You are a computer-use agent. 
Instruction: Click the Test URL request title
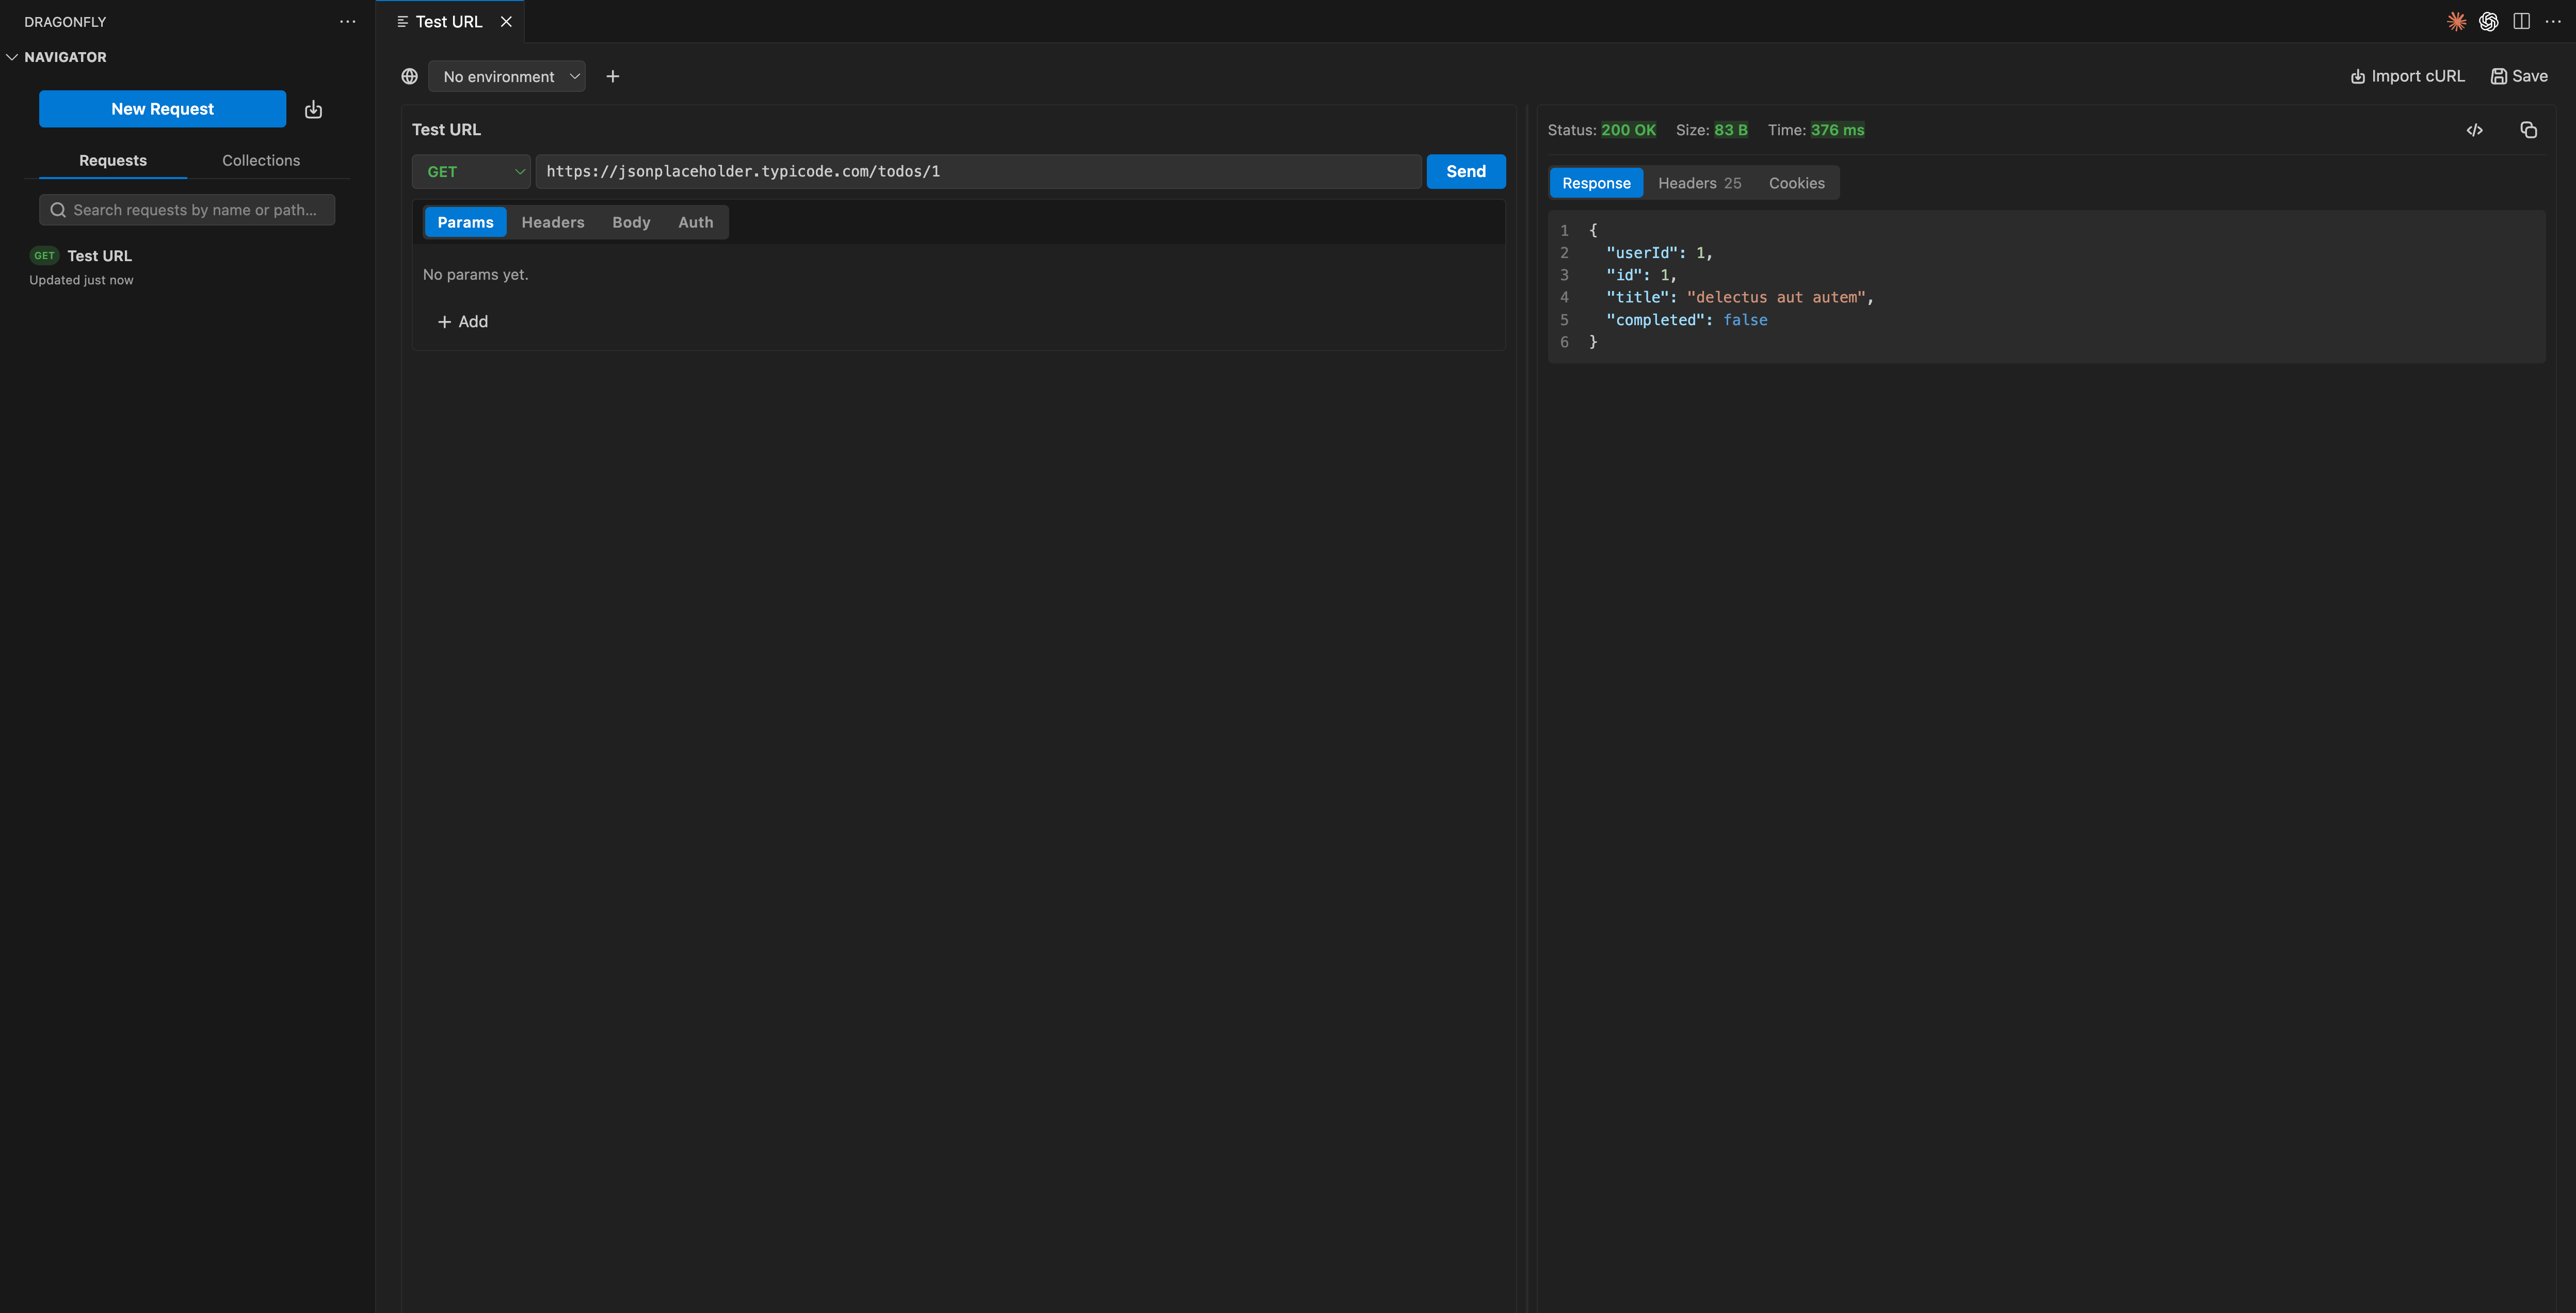(x=446, y=130)
